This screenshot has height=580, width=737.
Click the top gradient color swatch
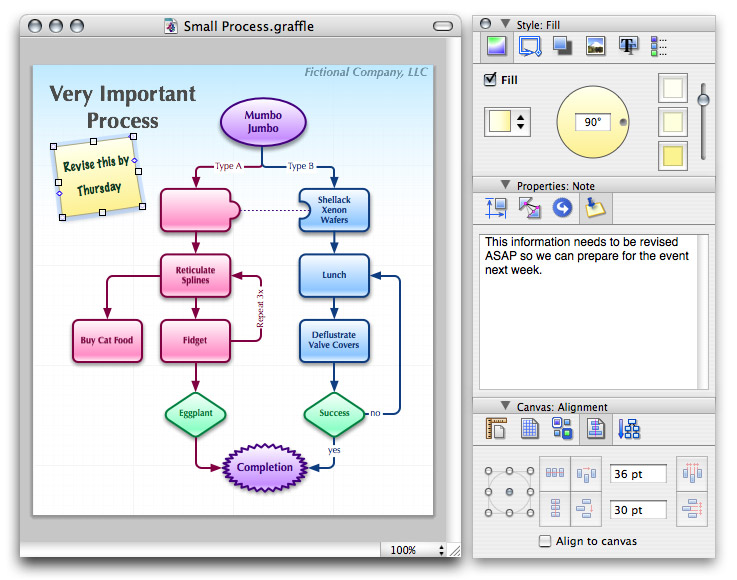click(x=673, y=88)
